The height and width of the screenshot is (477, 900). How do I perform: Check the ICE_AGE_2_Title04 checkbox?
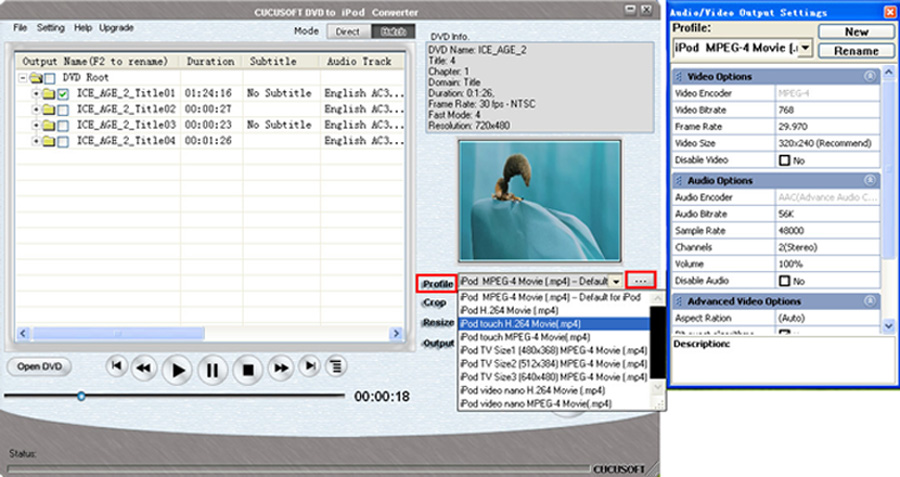63,141
